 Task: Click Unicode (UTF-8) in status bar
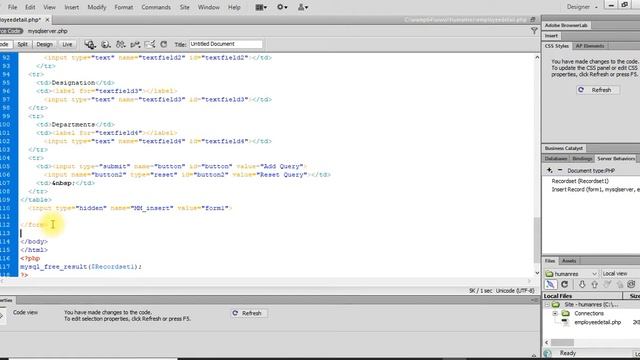click(x=515, y=291)
